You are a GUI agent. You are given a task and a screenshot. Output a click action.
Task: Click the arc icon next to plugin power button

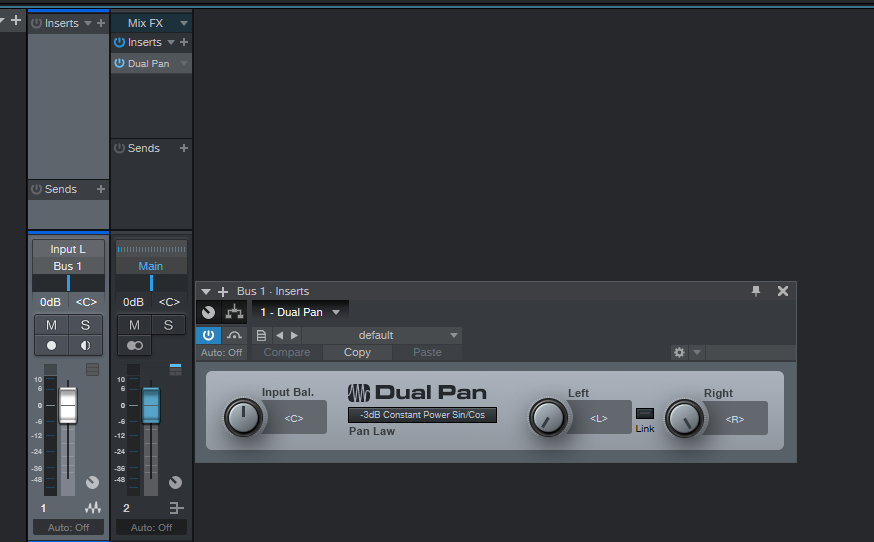click(x=234, y=335)
